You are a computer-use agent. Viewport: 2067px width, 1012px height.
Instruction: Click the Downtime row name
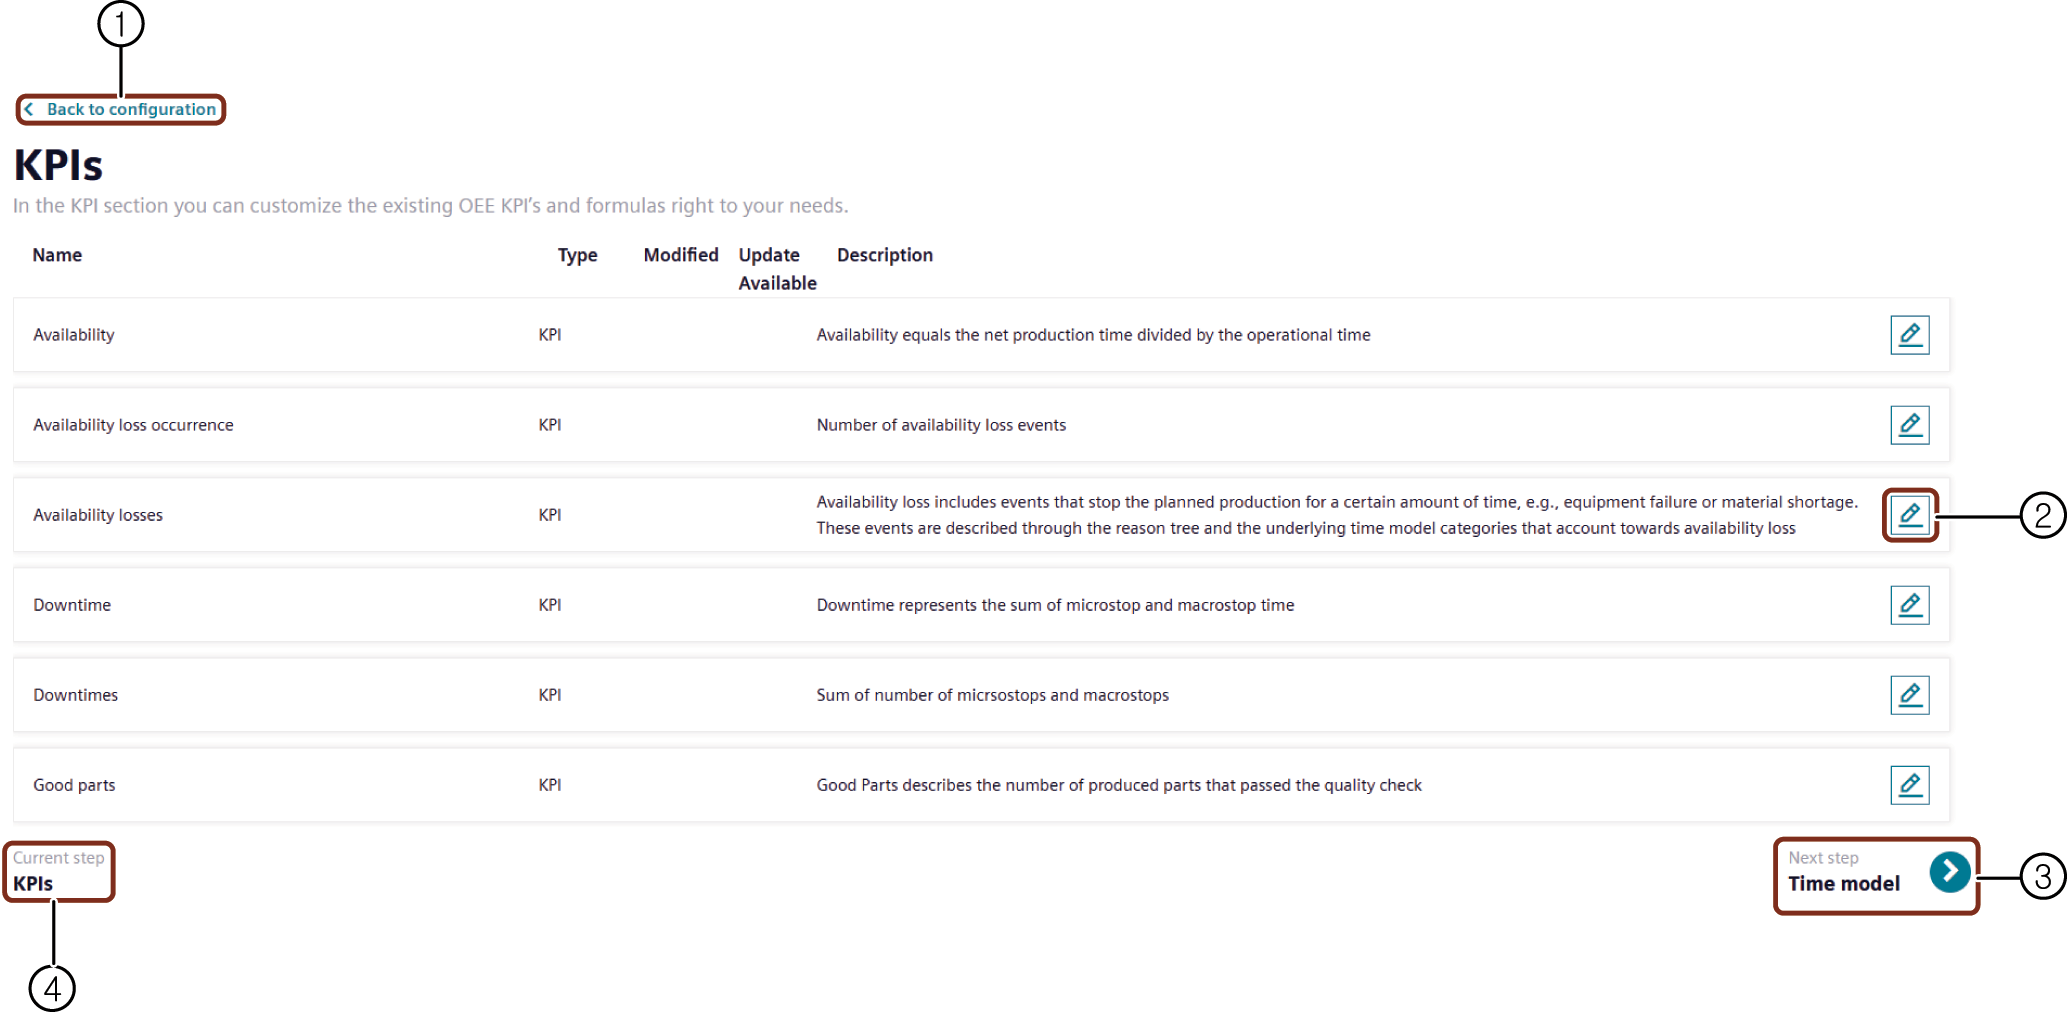(x=72, y=605)
